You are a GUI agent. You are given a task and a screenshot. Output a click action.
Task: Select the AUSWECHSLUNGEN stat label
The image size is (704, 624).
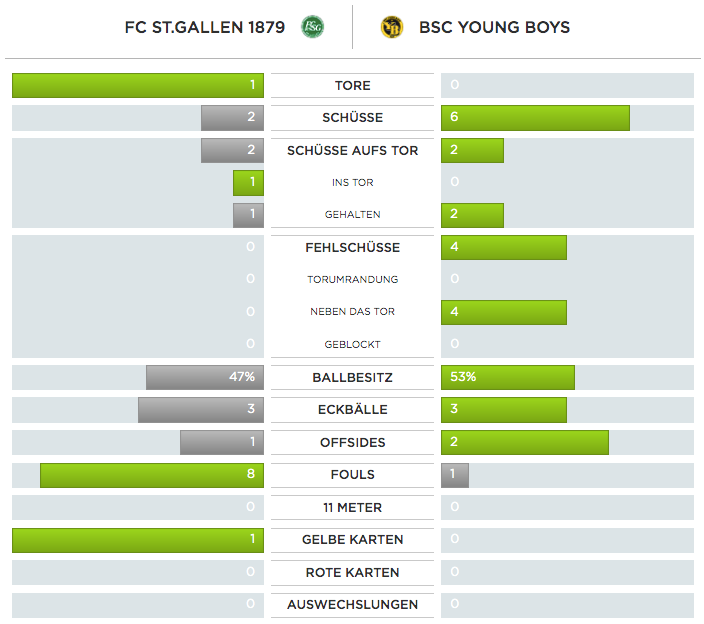click(x=352, y=605)
